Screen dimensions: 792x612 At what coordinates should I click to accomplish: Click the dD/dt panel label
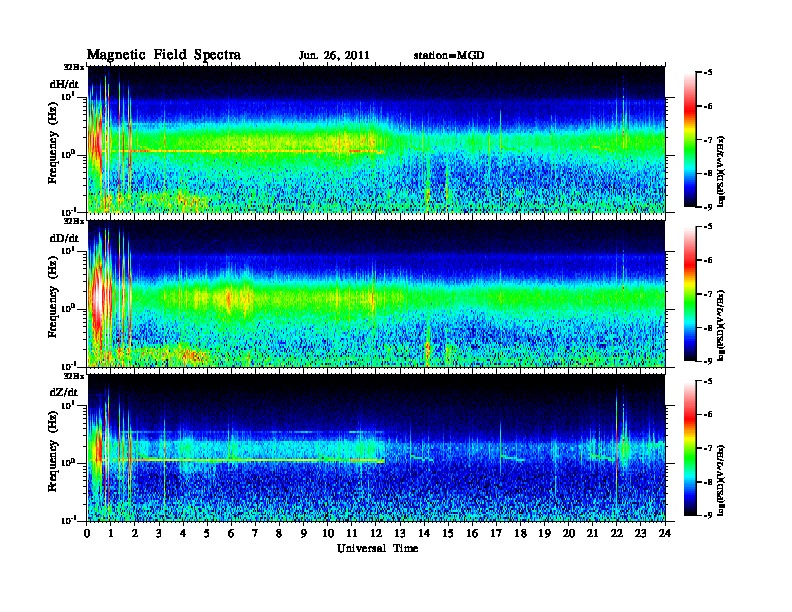pos(64,238)
